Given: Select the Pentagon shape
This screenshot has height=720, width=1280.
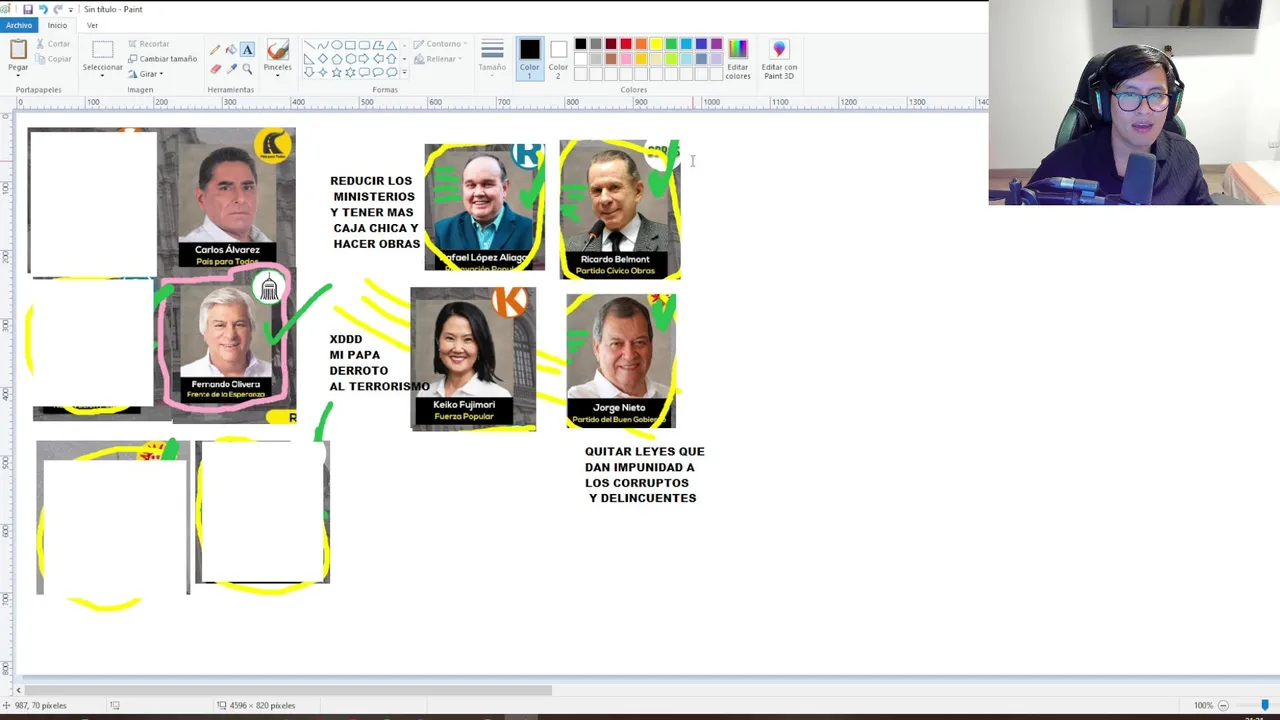Looking at the screenshot, I should 337,59.
